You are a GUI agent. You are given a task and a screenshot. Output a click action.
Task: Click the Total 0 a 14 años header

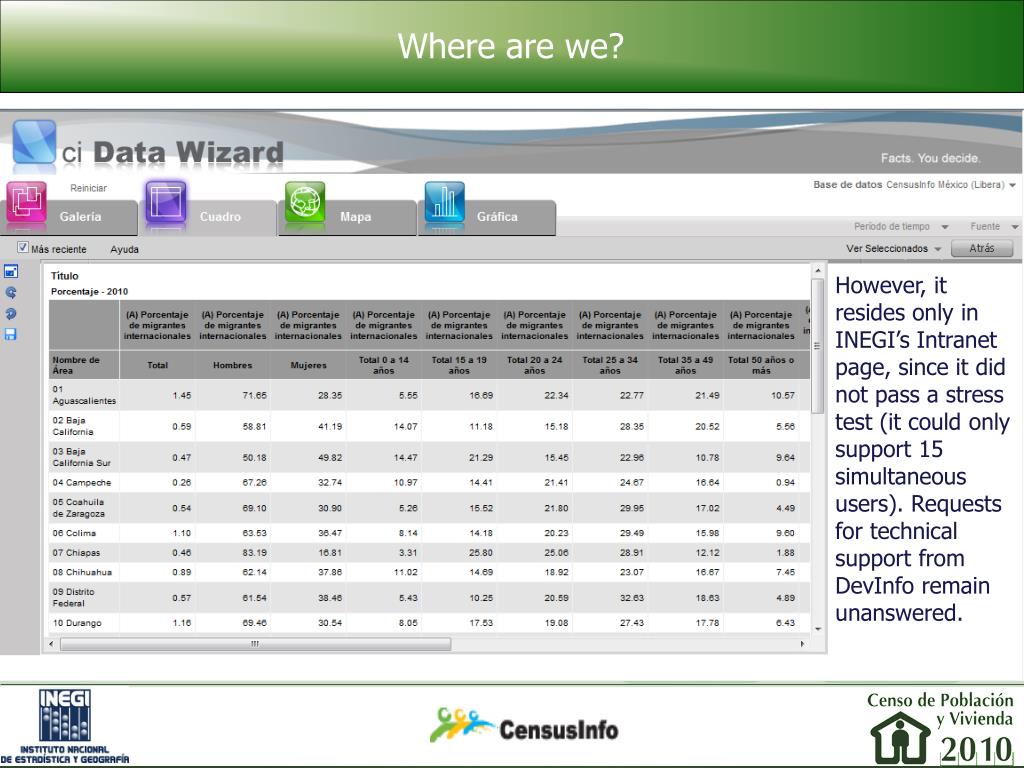(x=384, y=365)
